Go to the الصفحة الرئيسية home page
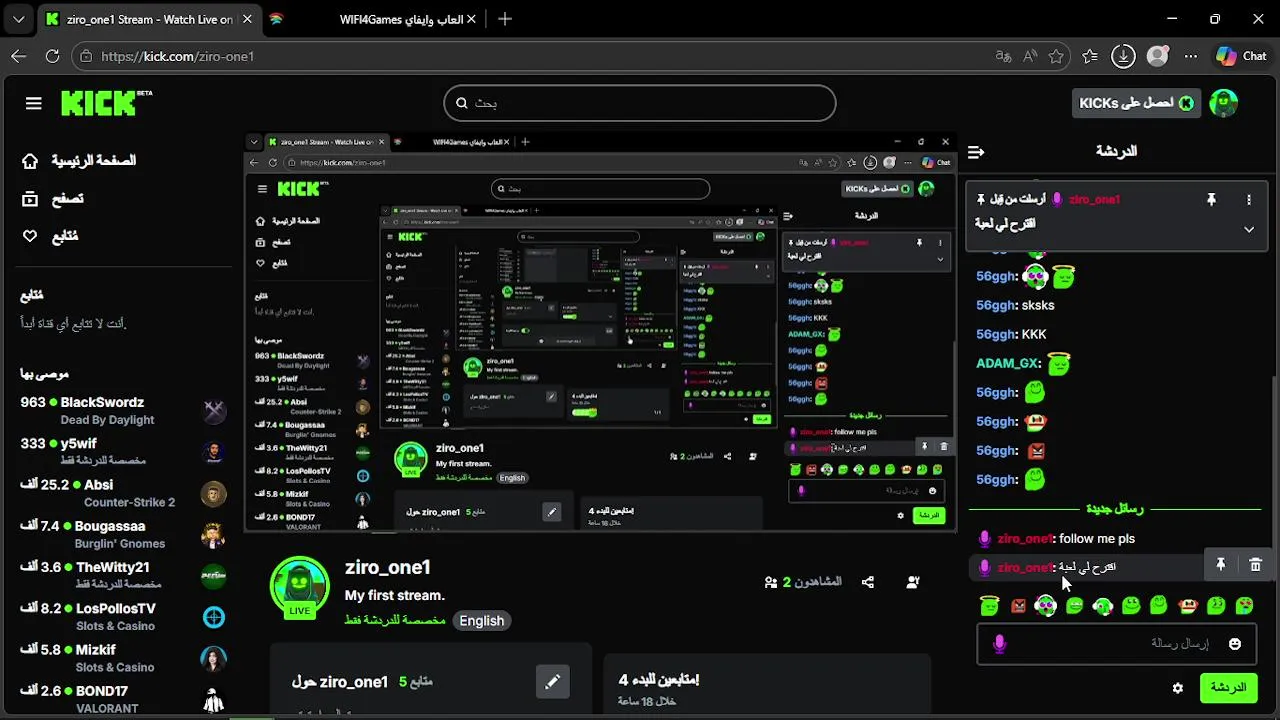Viewport: 1280px width, 720px height. (x=80, y=161)
